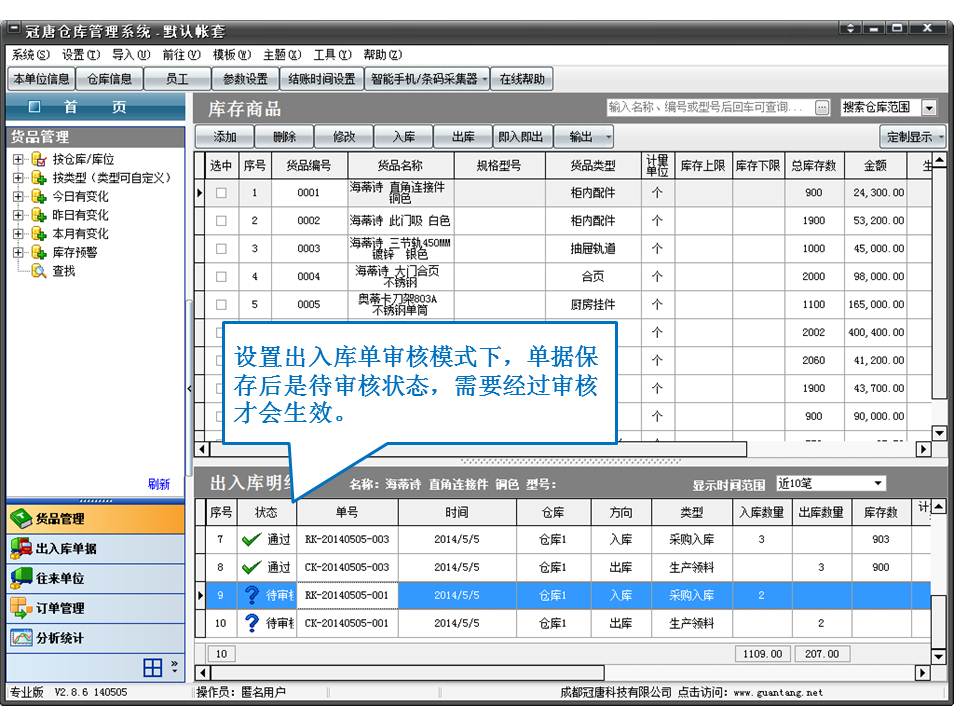This screenshot has height=720, width=960.
Task: Open the 工具 menu
Action: (x=331, y=55)
